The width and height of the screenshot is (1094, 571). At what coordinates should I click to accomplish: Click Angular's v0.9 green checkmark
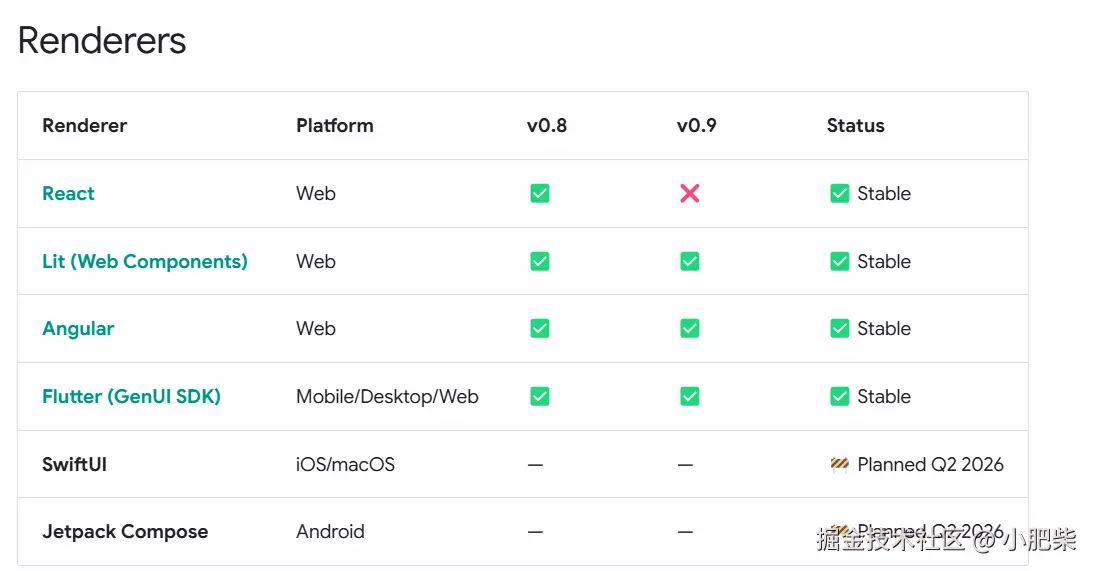click(689, 329)
